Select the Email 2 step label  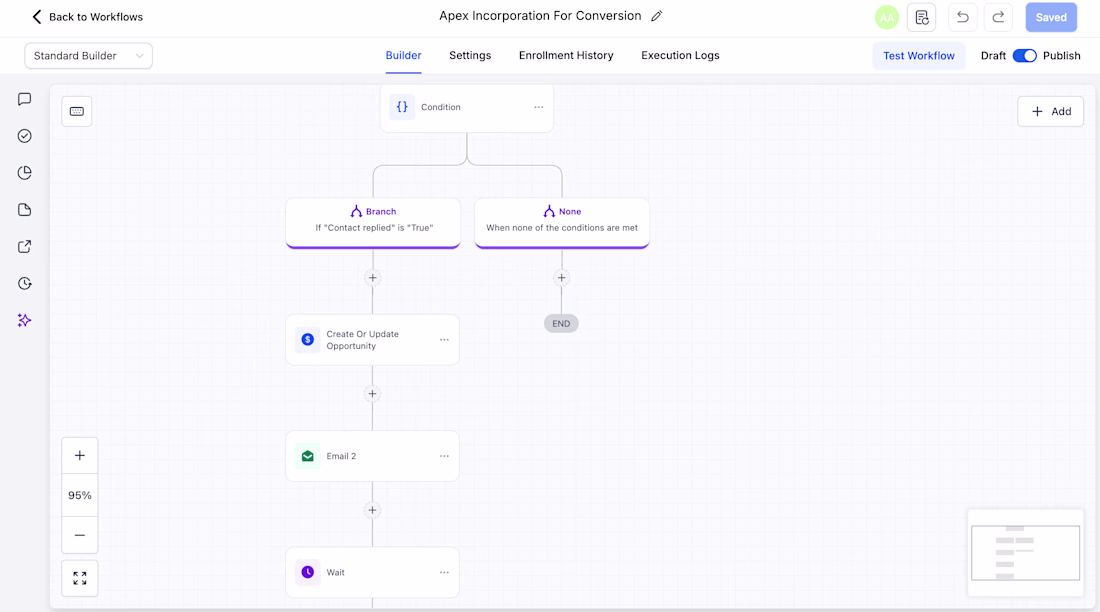pyautogui.click(x=341, y=456)
